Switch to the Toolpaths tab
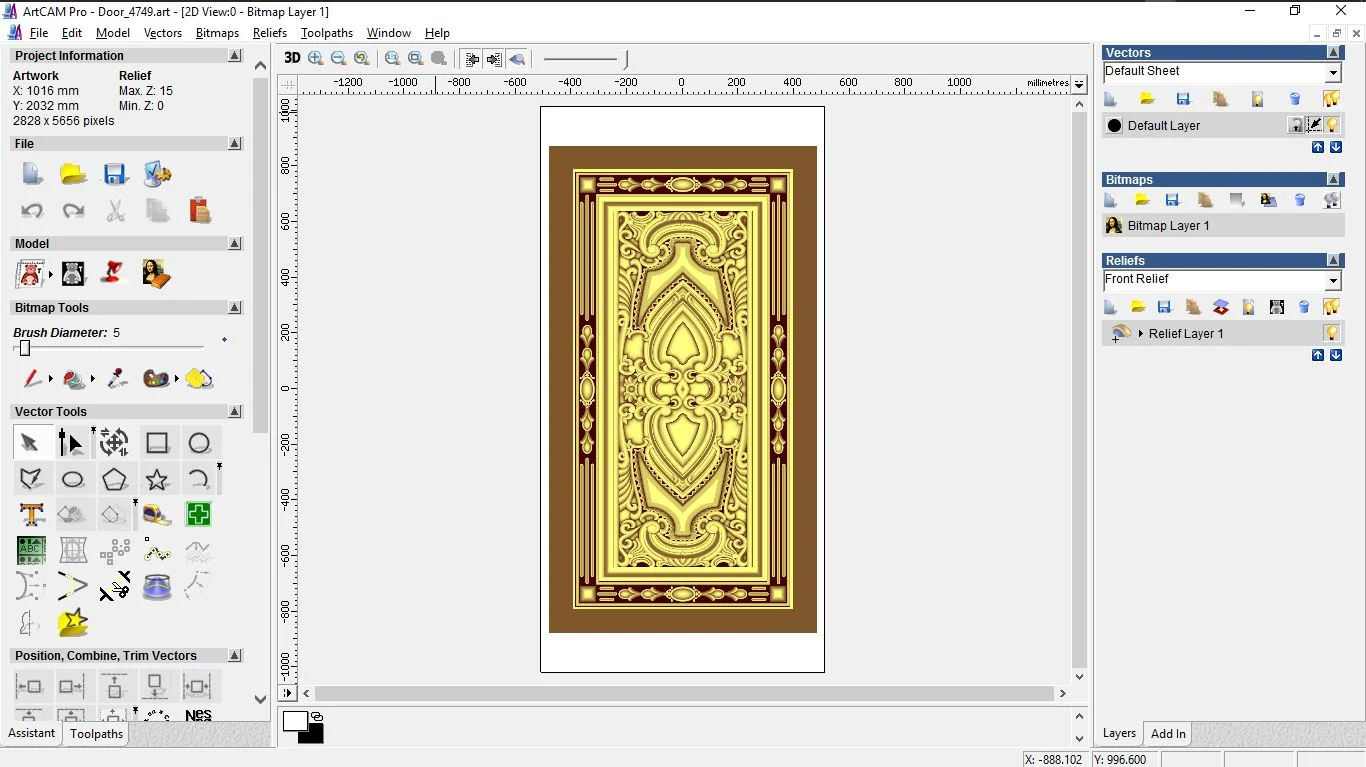 coord(96,734)
